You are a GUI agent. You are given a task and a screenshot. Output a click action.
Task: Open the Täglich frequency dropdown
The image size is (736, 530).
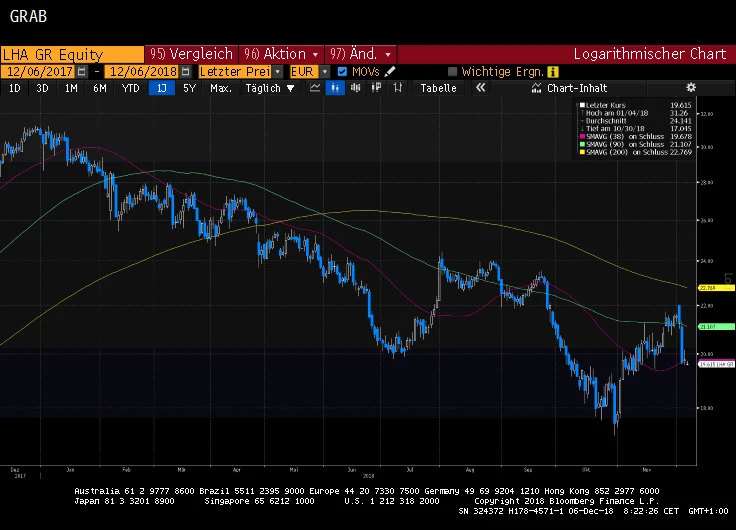(x=270, y=88)
